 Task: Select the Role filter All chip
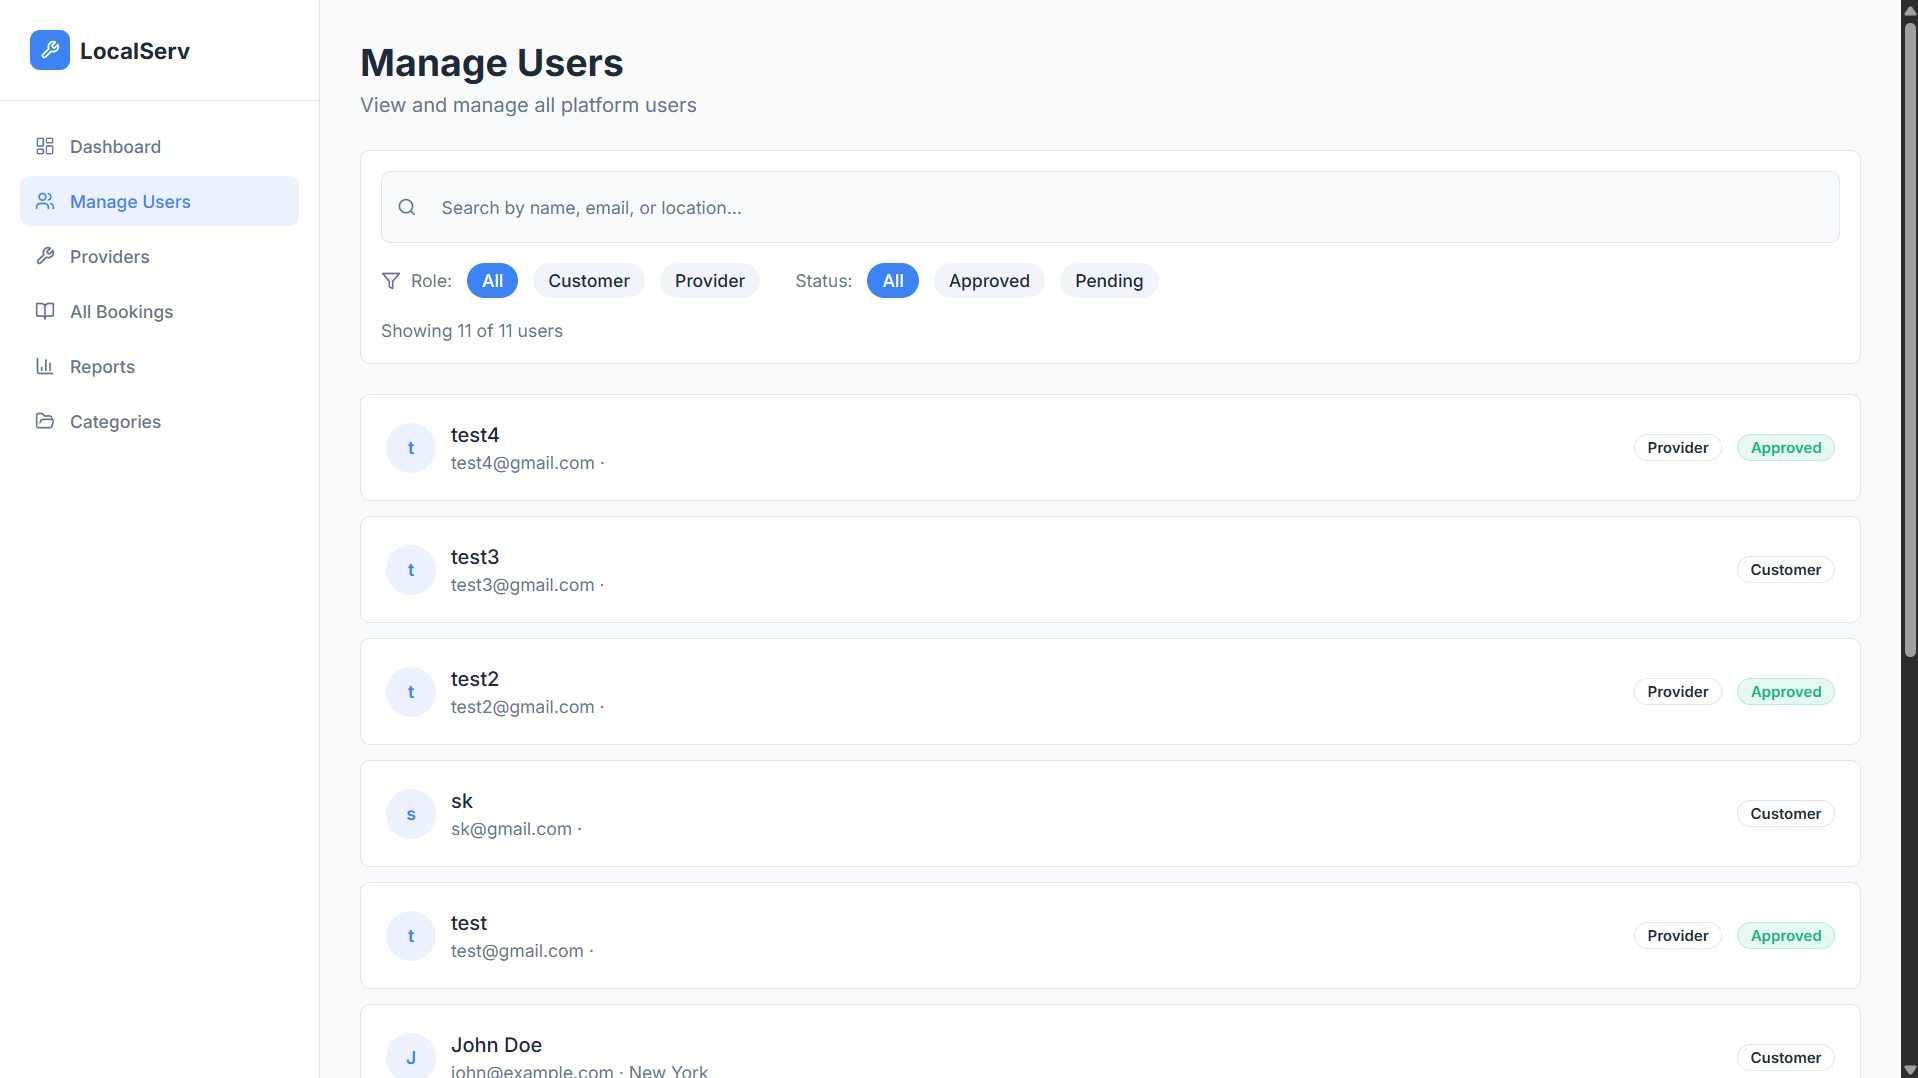tap(492, 281)
